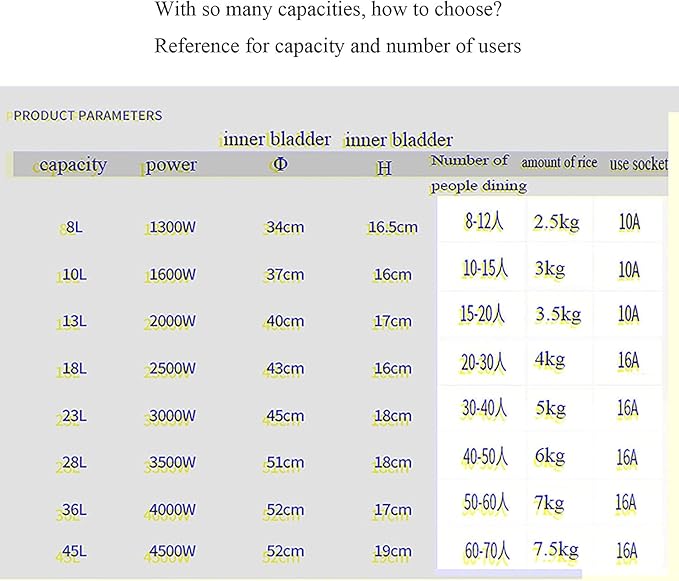Click the PRODUCT PARAMETERS heading

coord(87,116)
